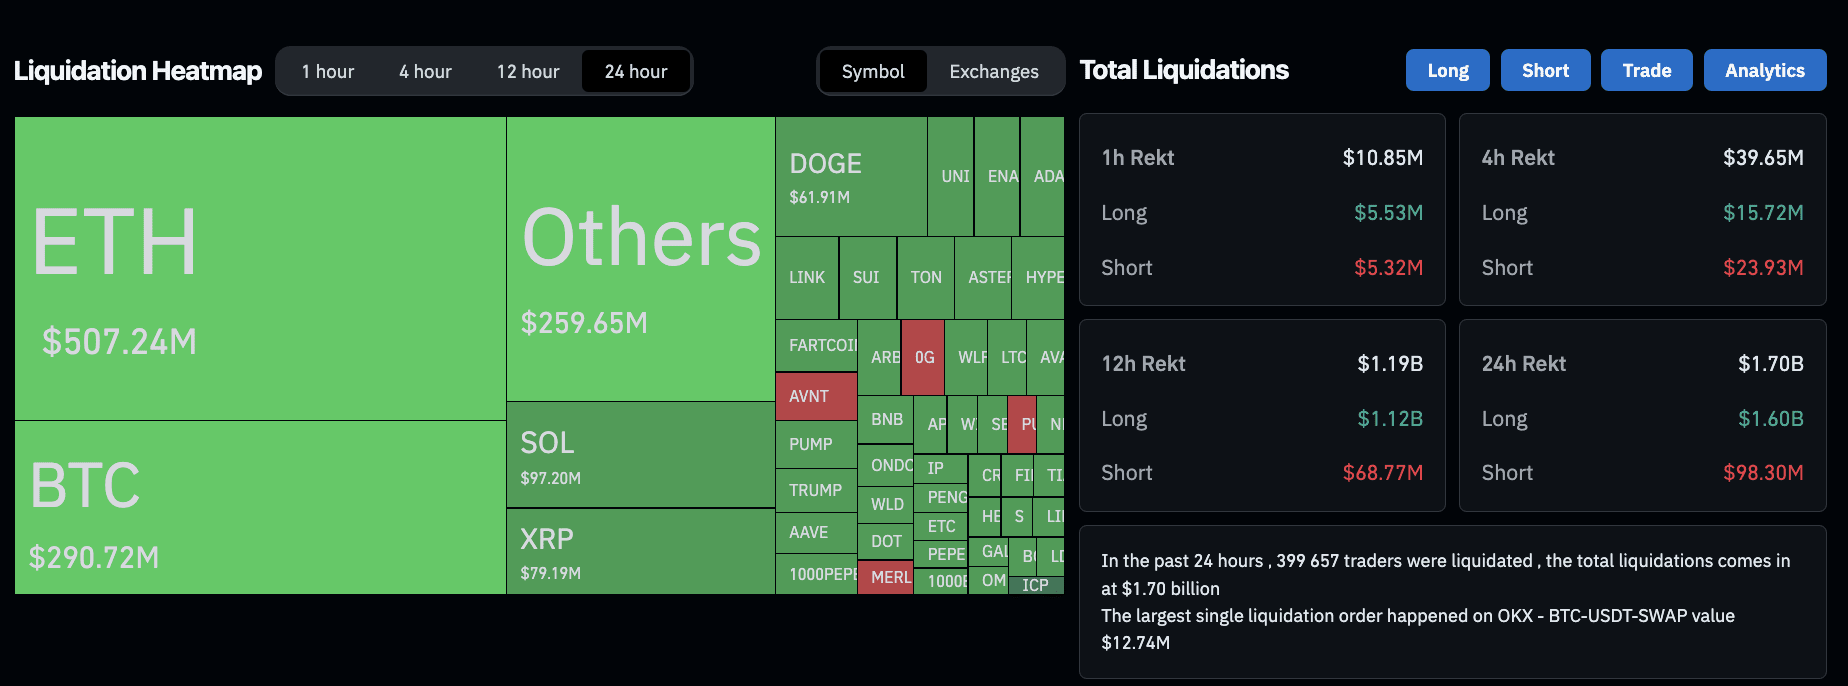
Task: Click the SUI tile in heatmap
Action: (x=868, y=278)
